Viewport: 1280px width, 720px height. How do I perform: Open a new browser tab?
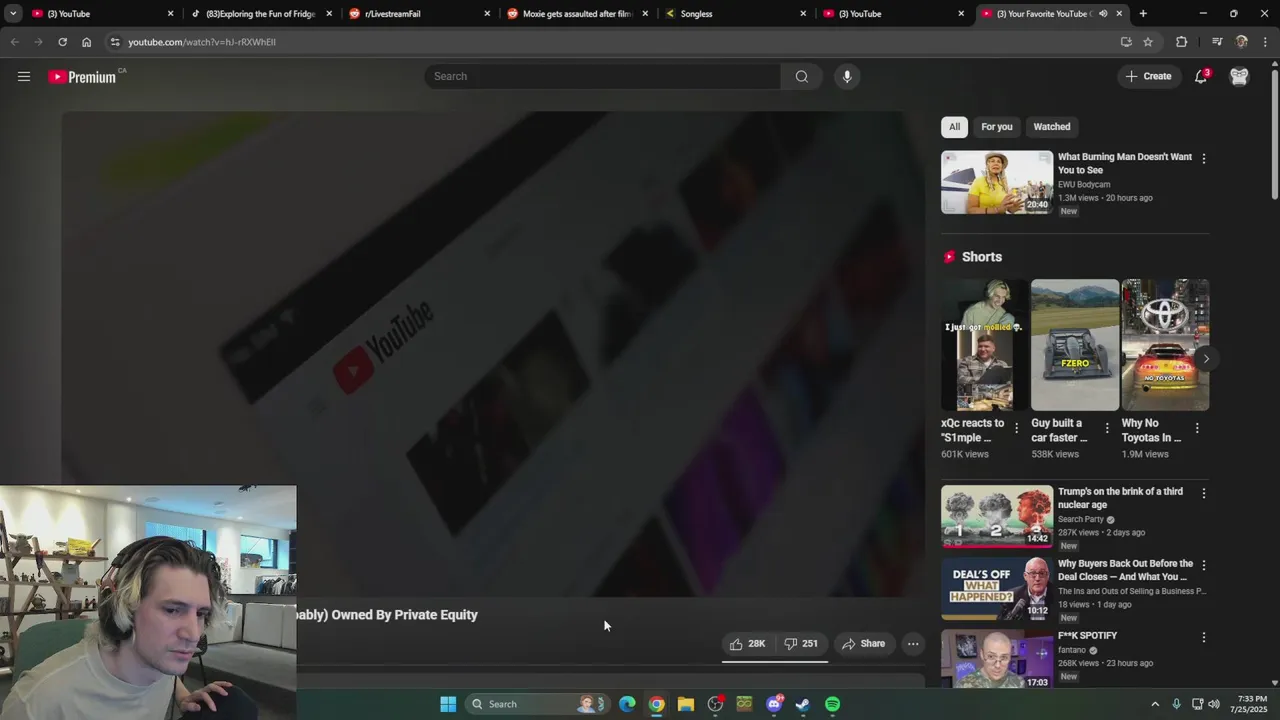point(1143,14)
